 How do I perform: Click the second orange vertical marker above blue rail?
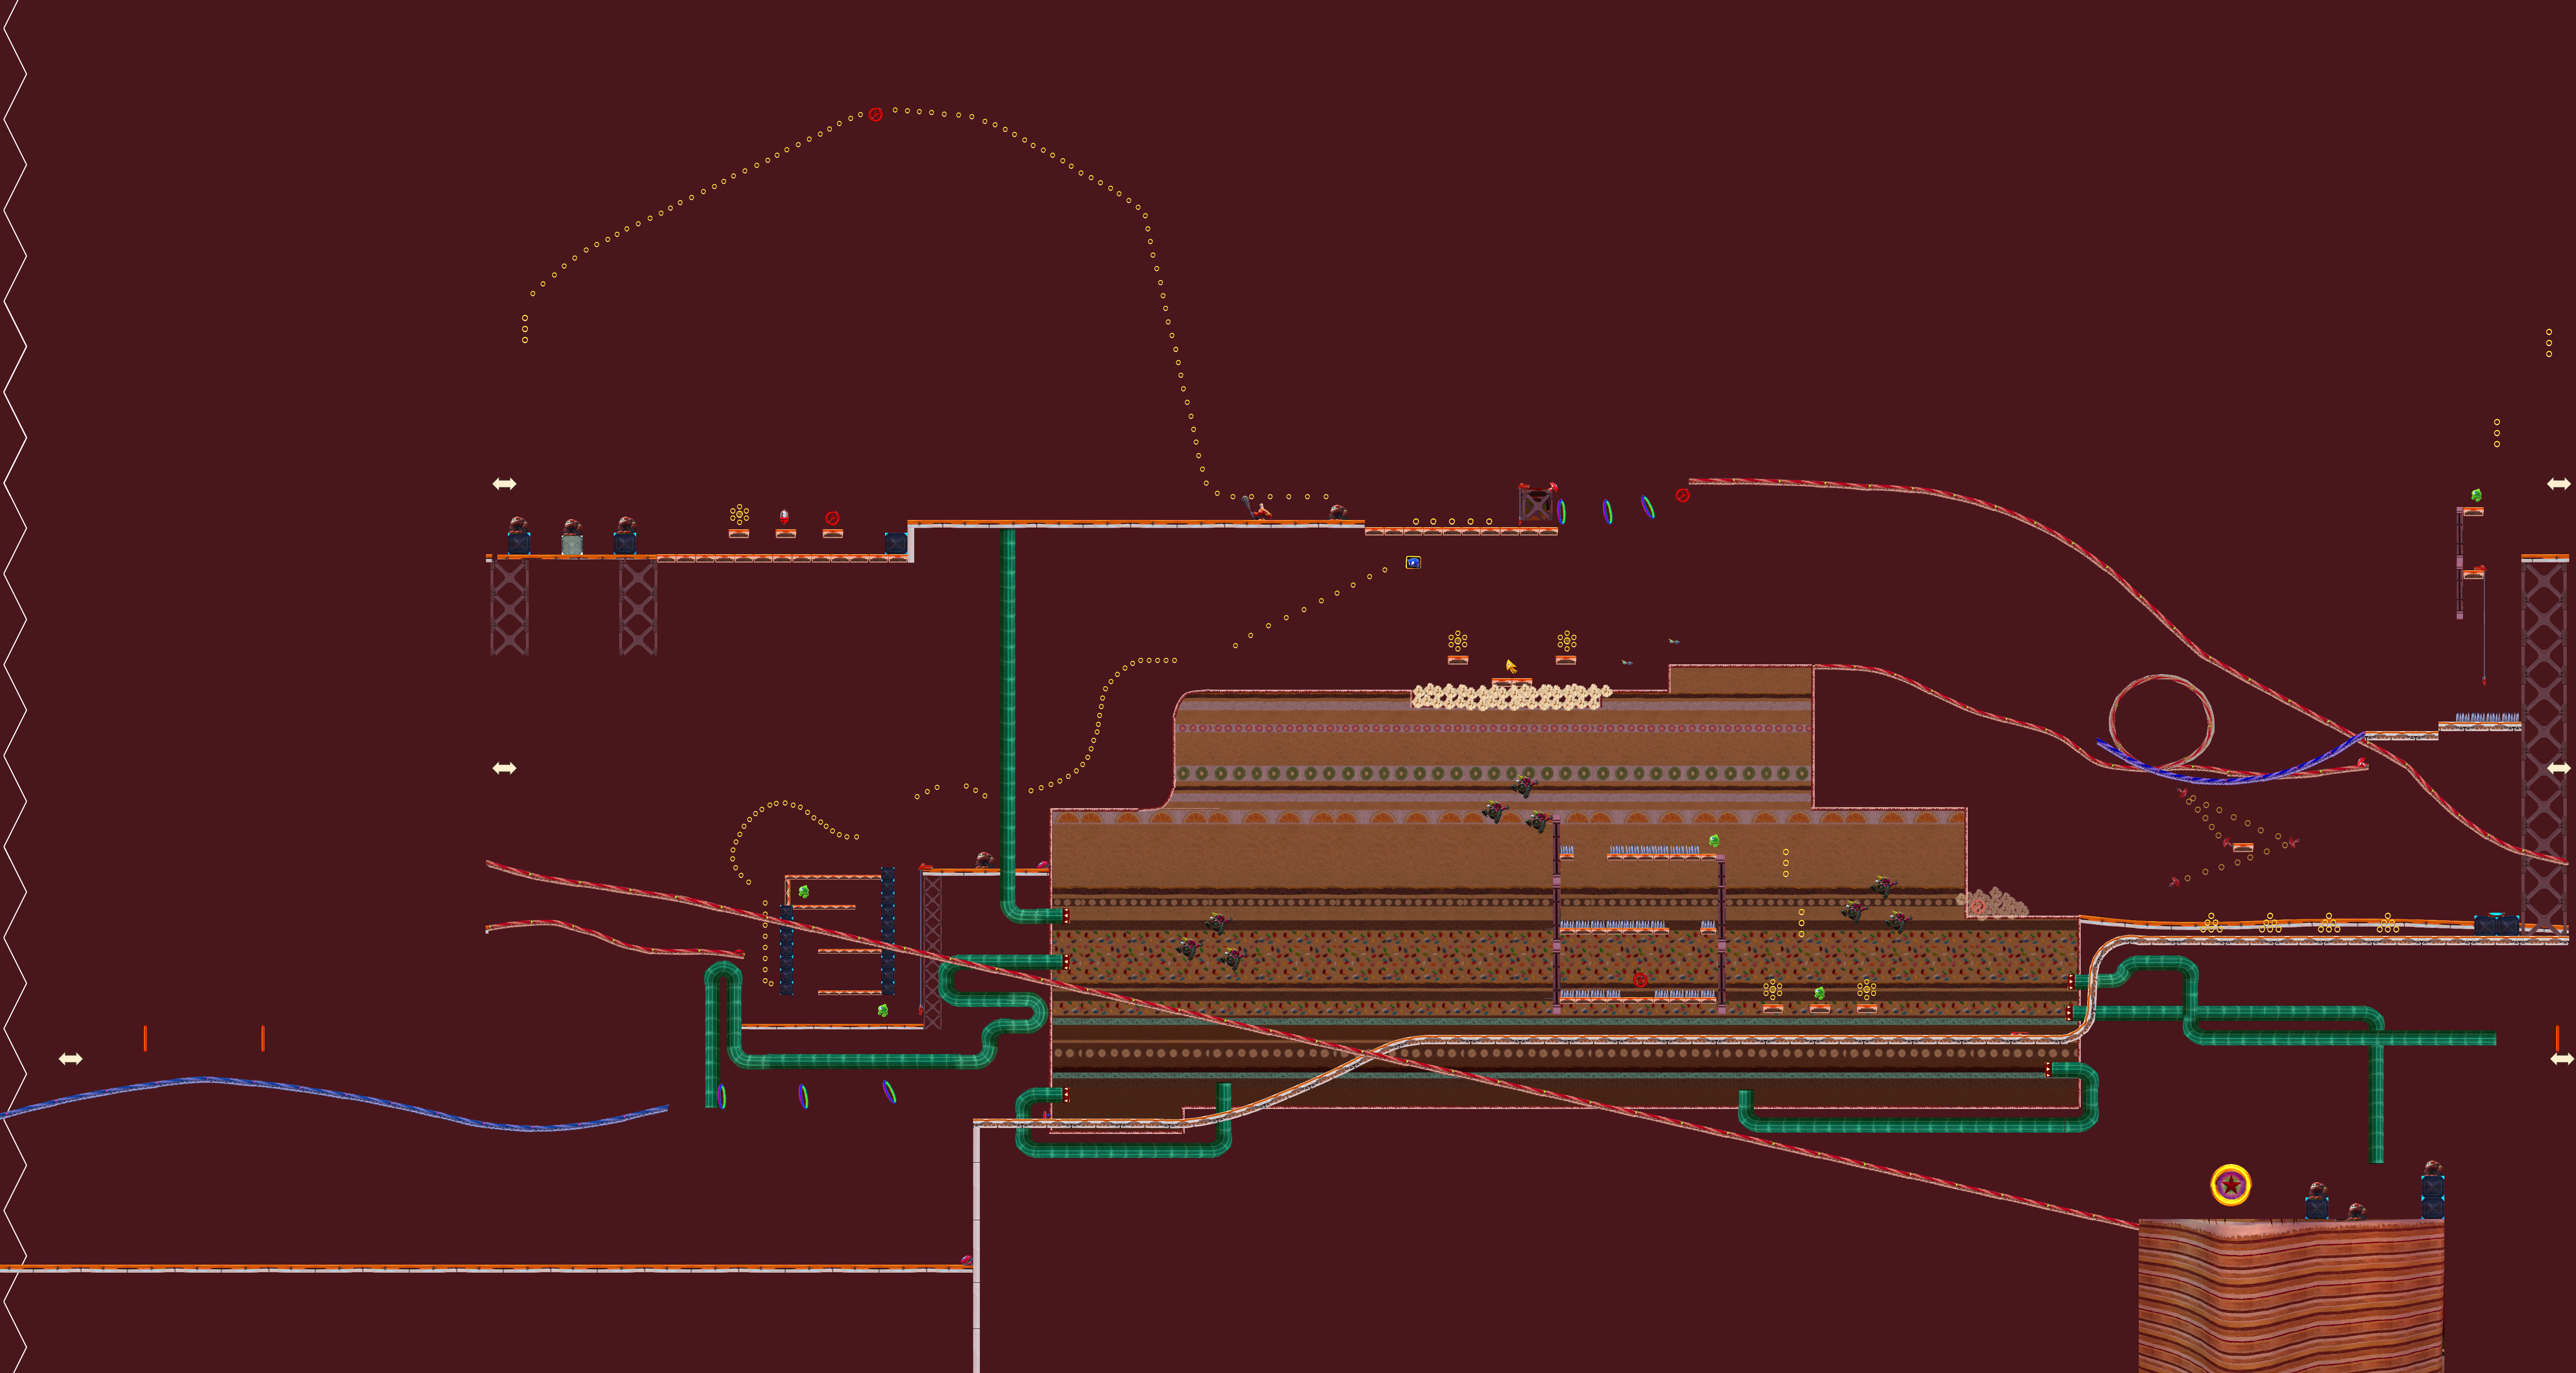(263, 1038)
